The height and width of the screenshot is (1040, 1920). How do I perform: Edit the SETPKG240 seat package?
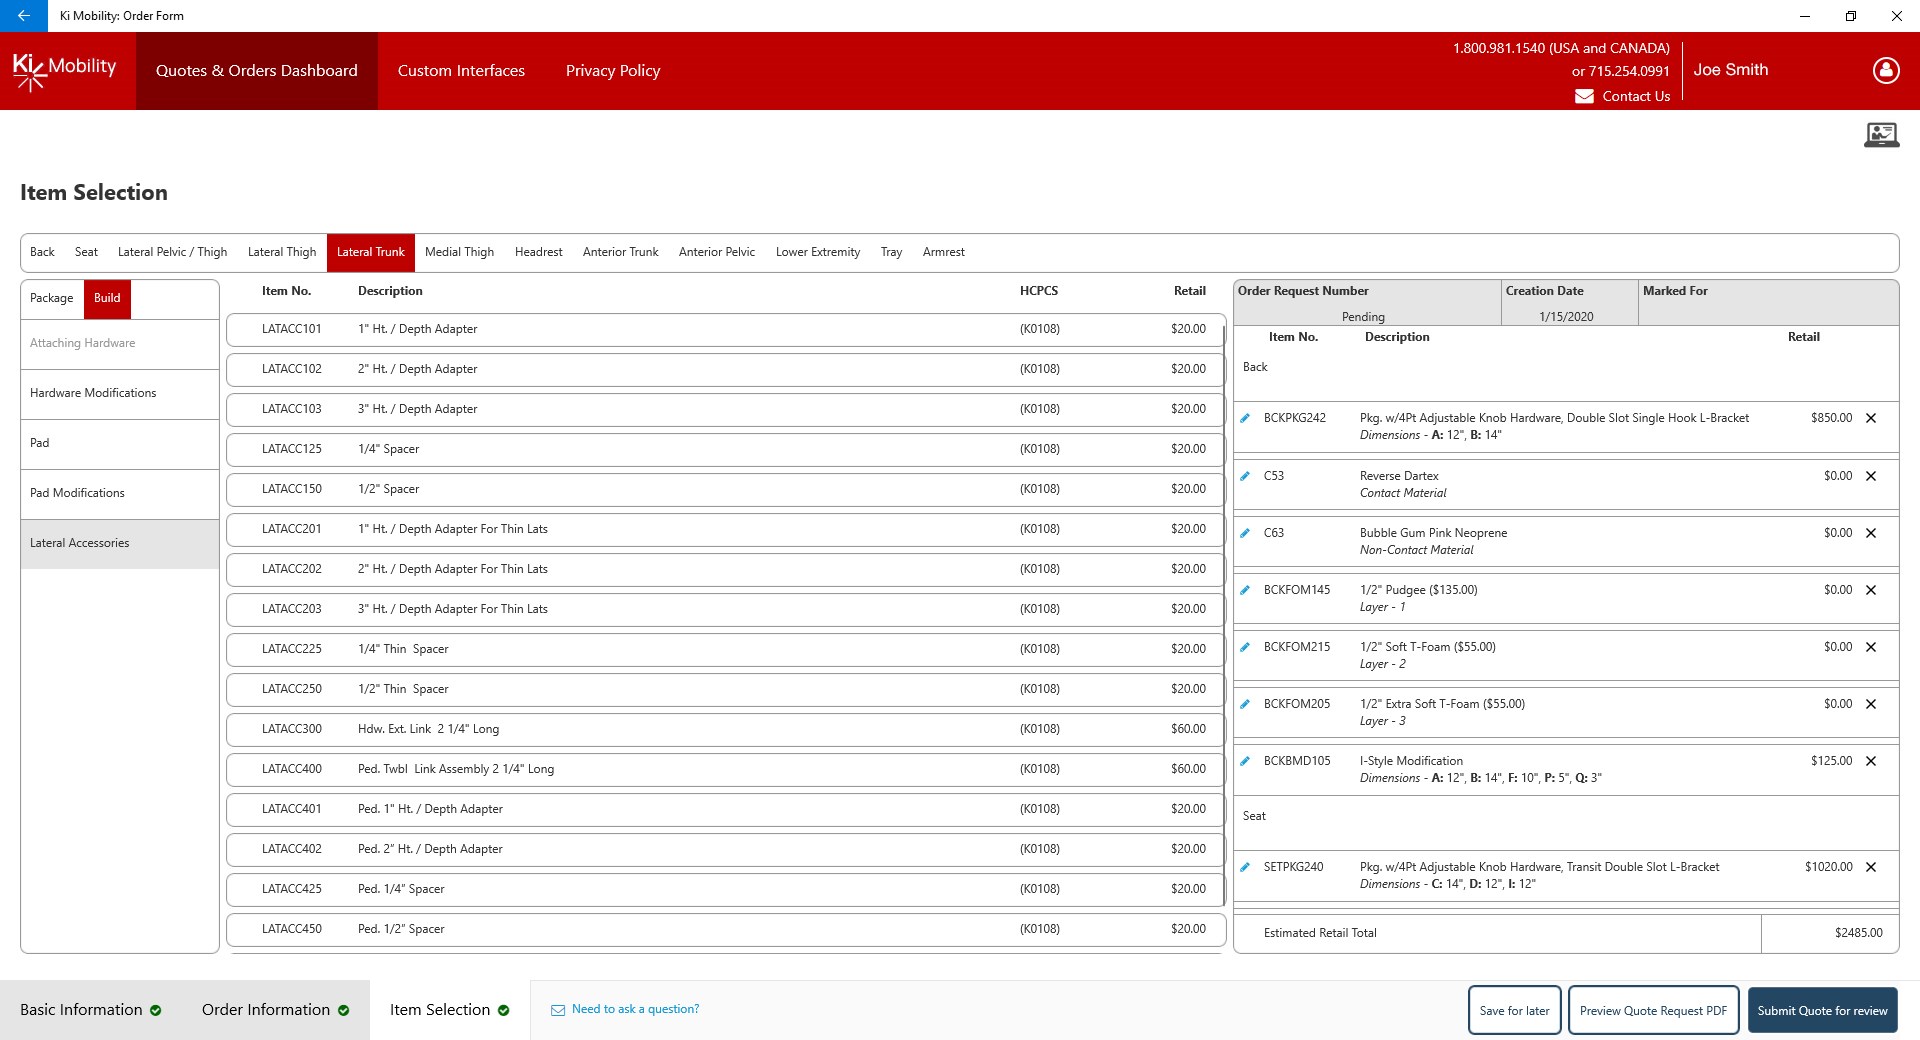pos(1245,867)
